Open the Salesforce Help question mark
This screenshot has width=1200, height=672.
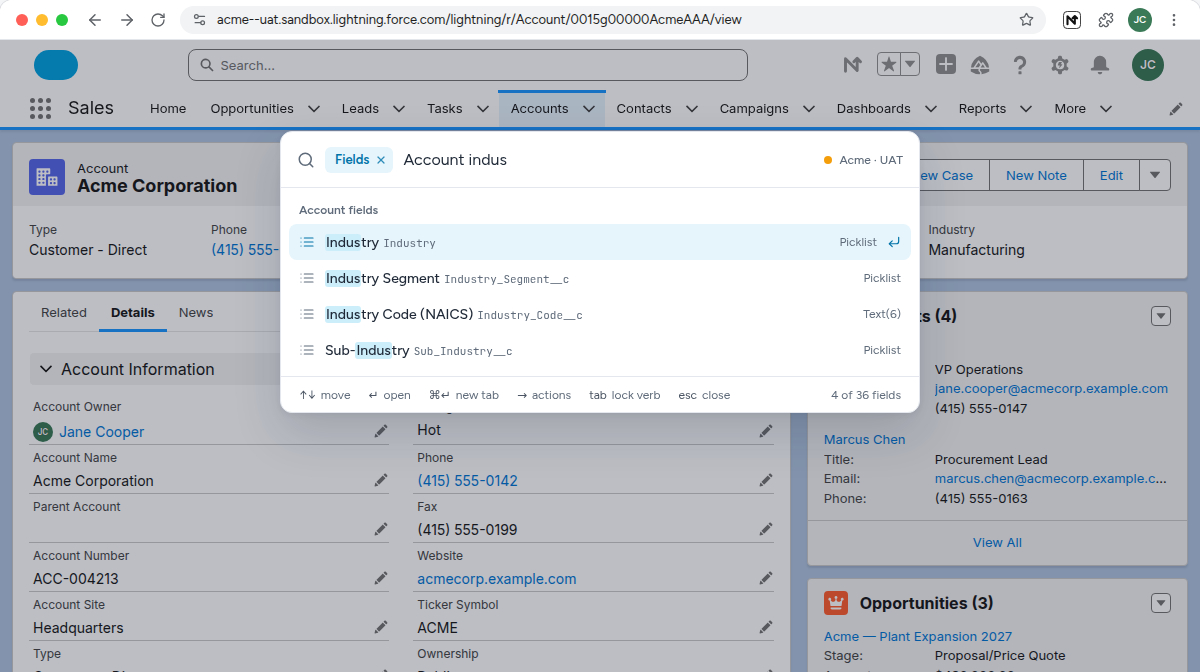(x=1020, y=65)
